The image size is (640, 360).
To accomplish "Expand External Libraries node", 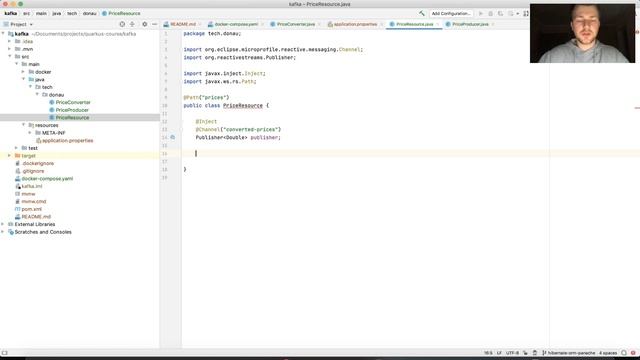I will click(x=3, y=224).
